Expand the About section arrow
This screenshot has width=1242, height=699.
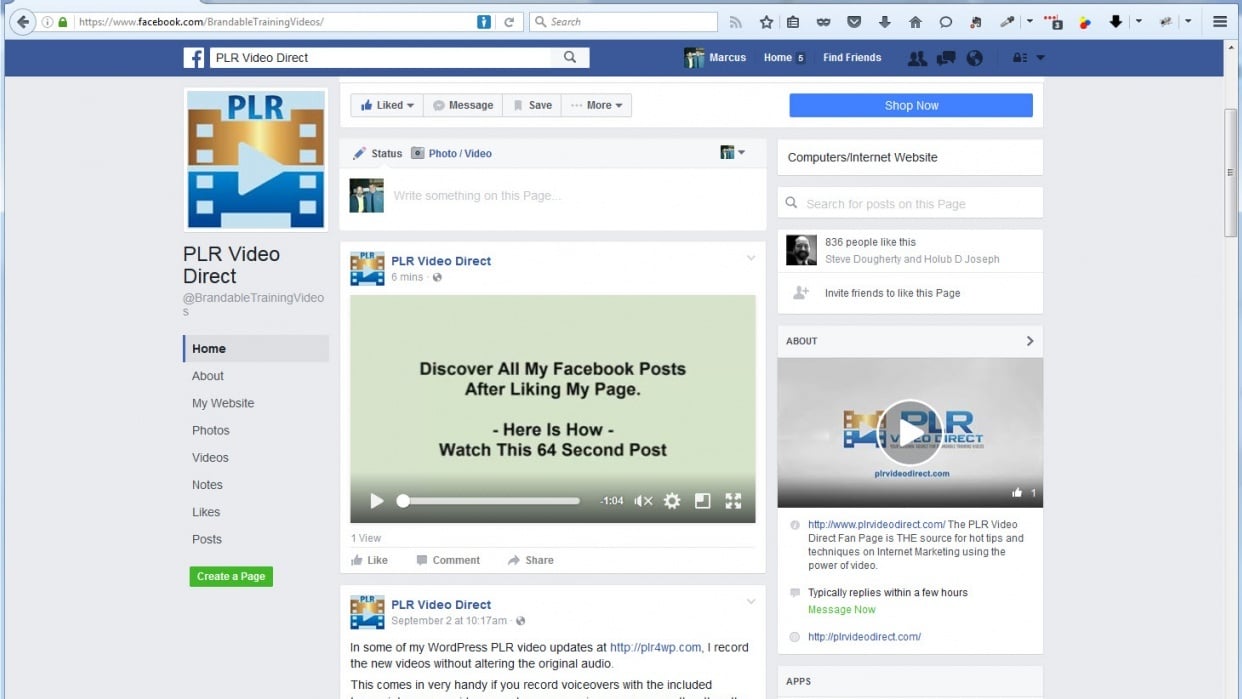(1030, 341)
